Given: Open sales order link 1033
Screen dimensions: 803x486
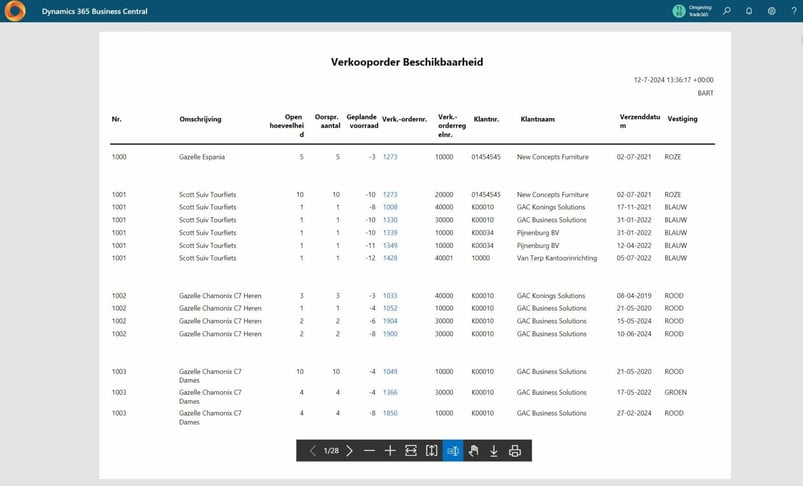Looking at the screenshot, I should click(390, 296).
